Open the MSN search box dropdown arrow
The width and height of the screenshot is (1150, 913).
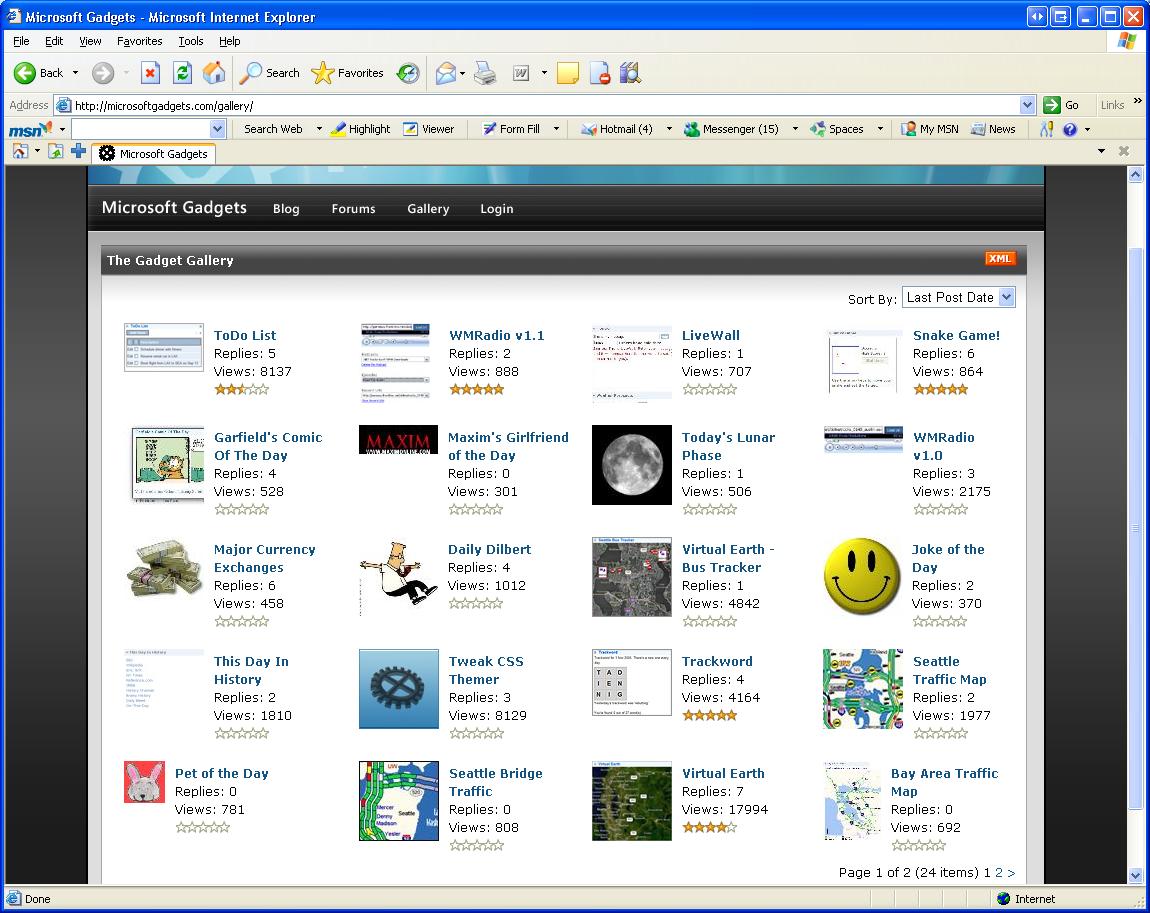pyautogui.click(x=217, y=129)
